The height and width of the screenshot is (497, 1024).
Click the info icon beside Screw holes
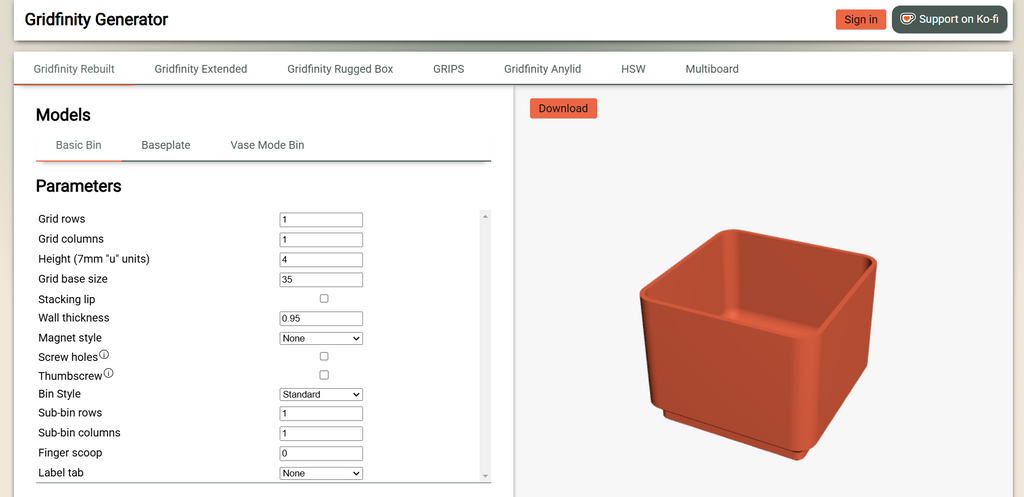coord(104,355)
